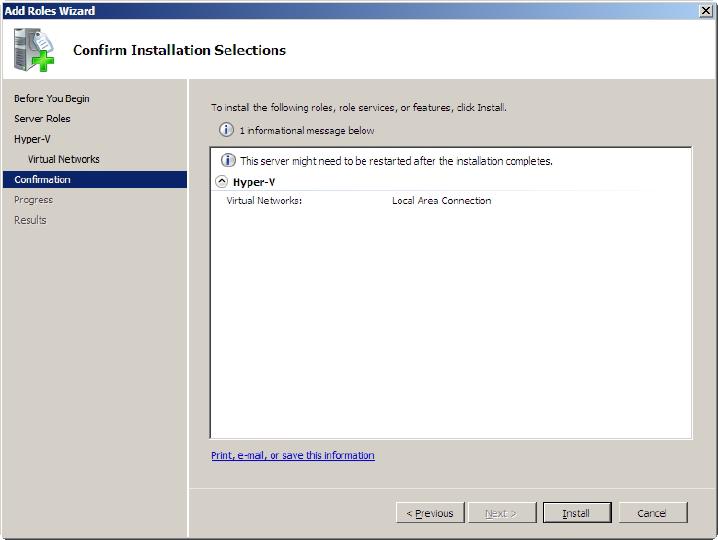Select the highlighted Confirmation step
This screenshot has width=718, height=540.
click(x=95, y=180)
